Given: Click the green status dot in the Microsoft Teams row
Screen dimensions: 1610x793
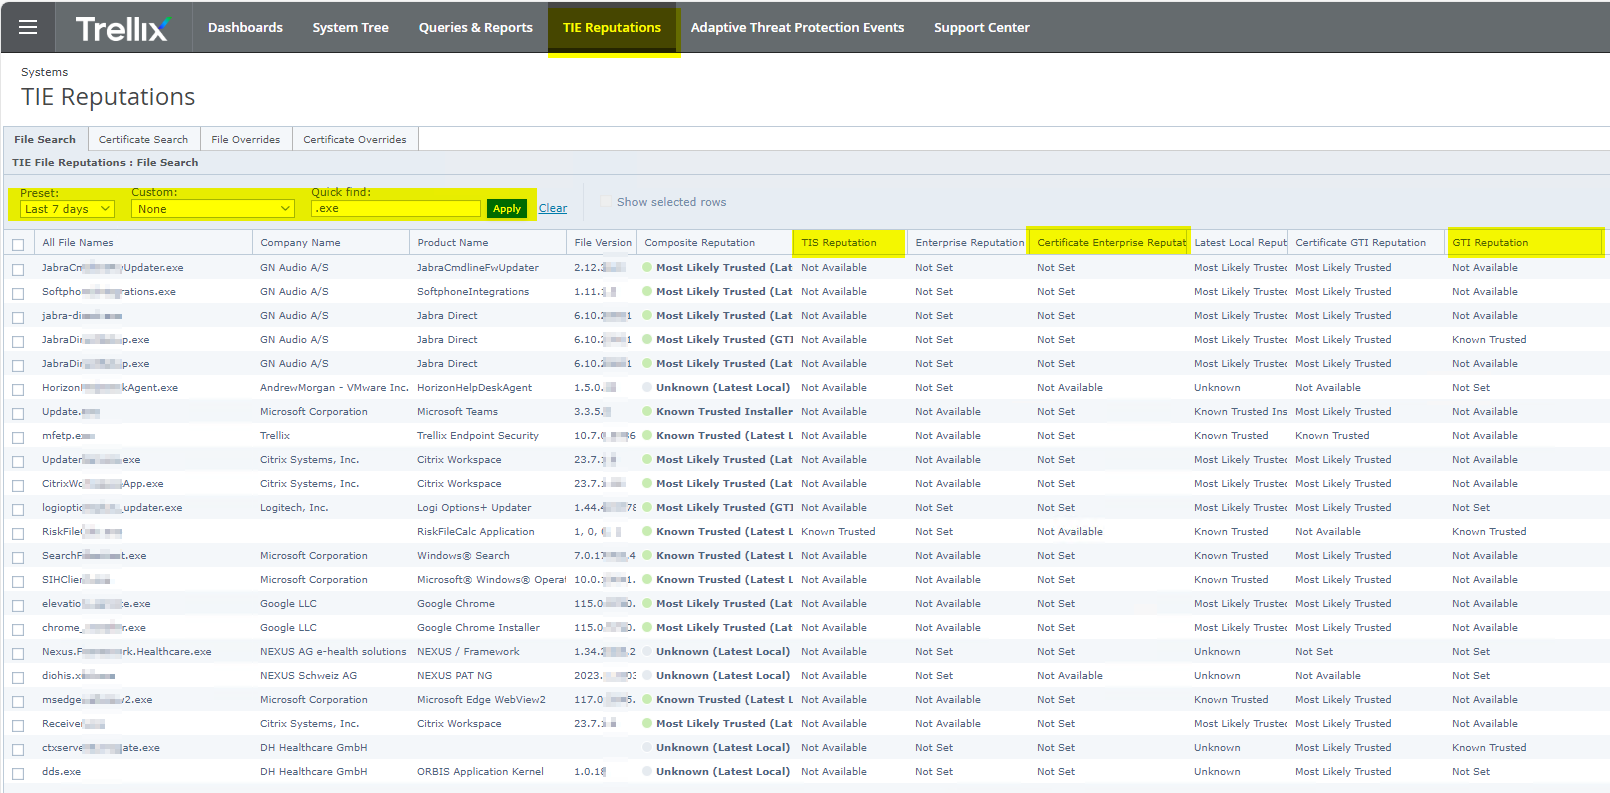Looking at the screenshot, I should pyautogui.click(x=647, y=412).
